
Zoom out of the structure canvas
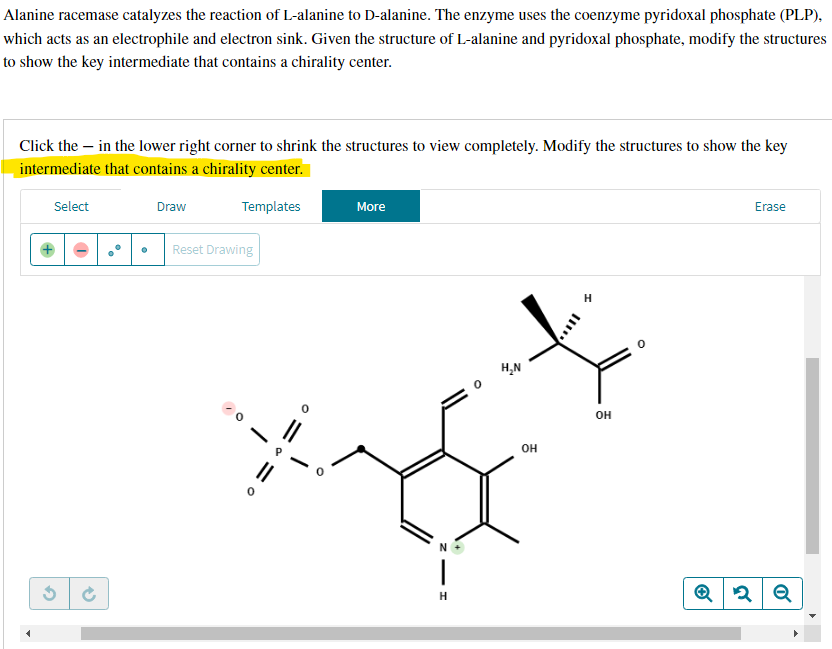(x=782, y=593)
